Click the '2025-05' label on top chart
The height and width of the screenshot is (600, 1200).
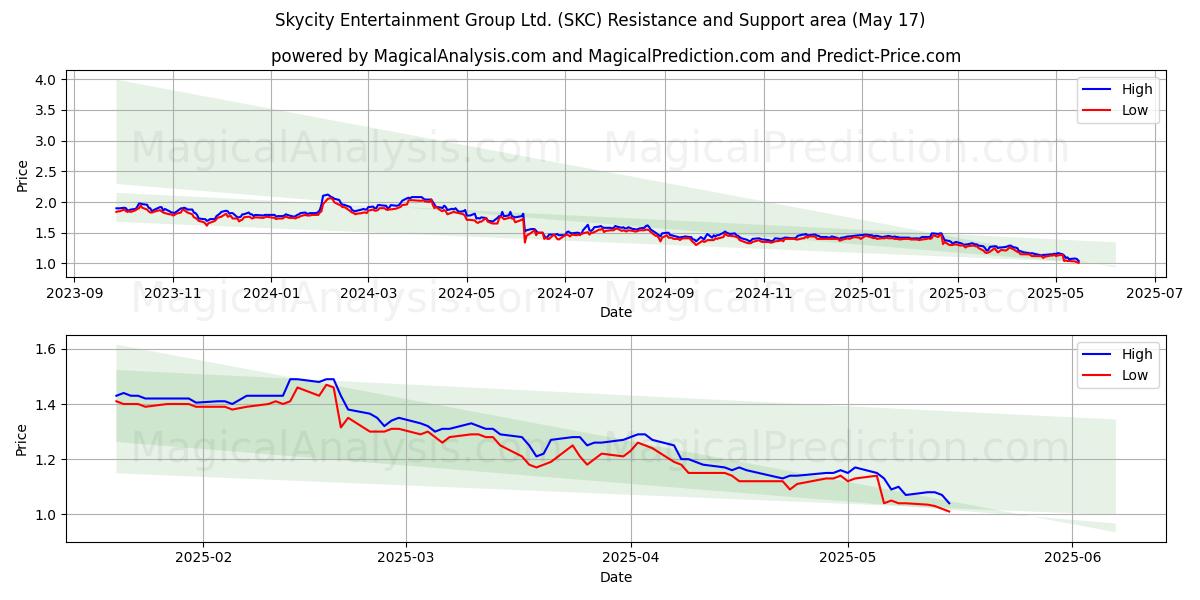pyautogui.click(x=1056, y=294)
